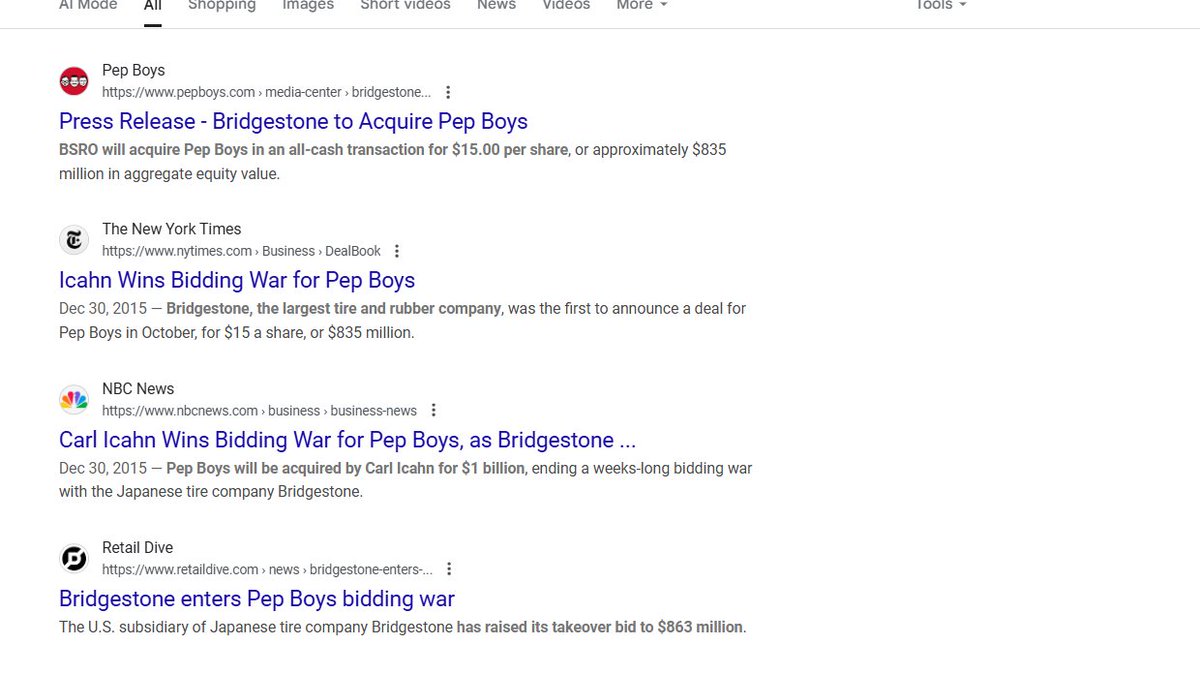Switch to News tab

click(496, 6)
